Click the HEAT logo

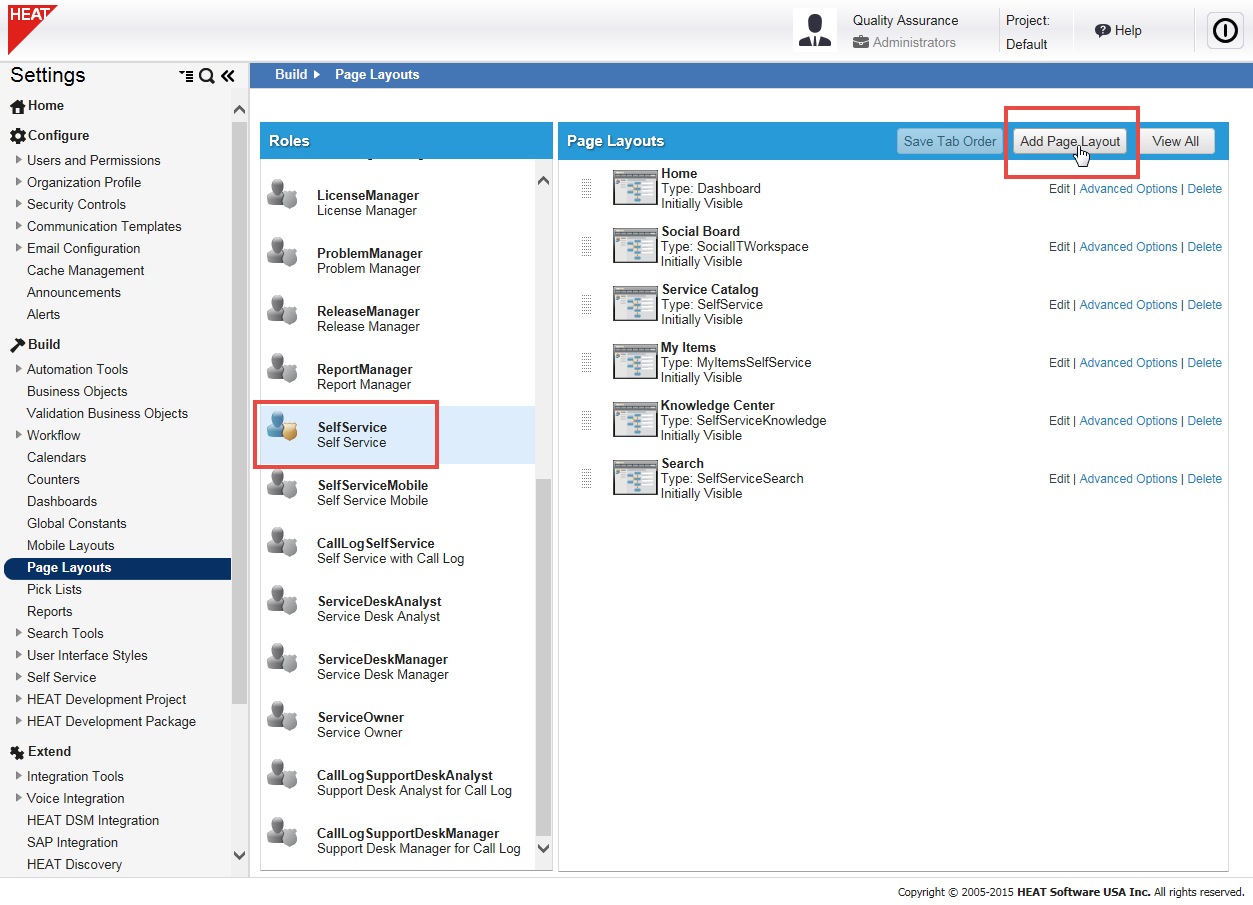point(31,27)
